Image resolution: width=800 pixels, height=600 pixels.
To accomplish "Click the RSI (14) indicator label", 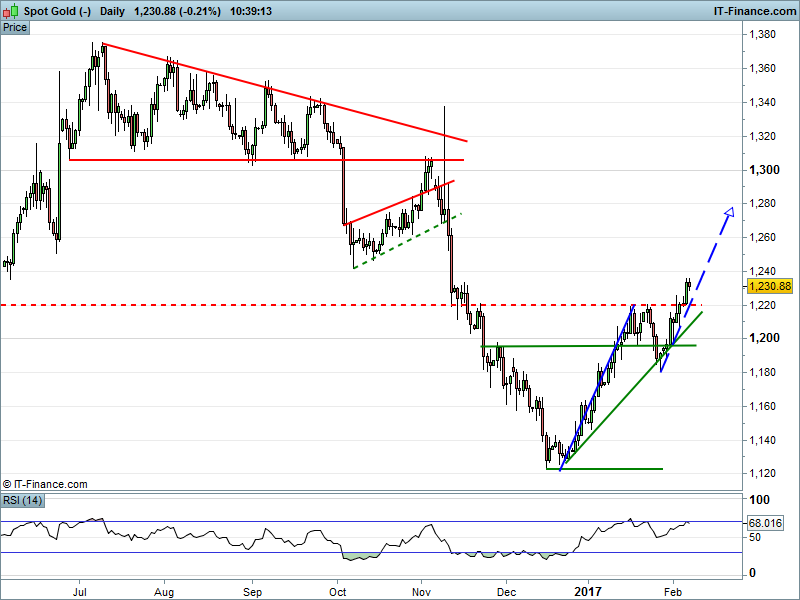I will pyautogui.click(x=22, y=500).
